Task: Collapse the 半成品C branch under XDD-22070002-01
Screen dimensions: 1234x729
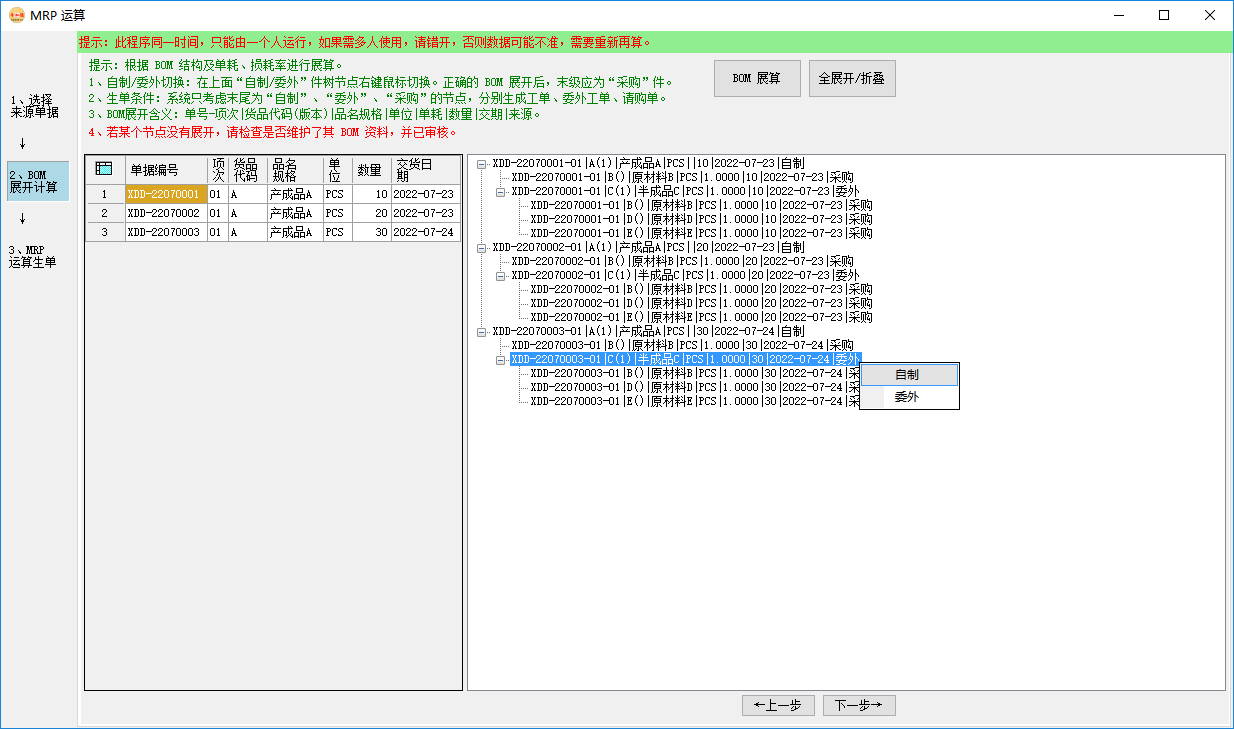Action: pyautogui.click(x=498, y=275)
